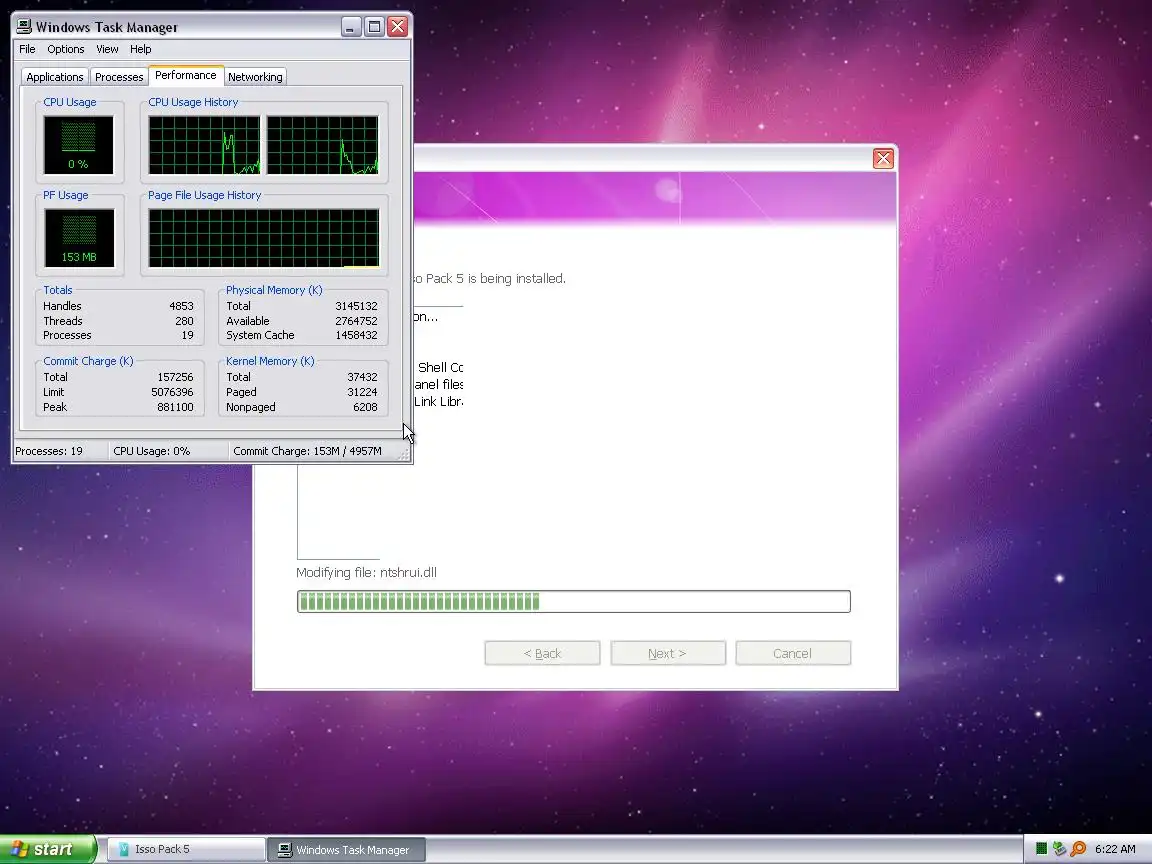Select Kernel Memory Paged 31224
The width and height of the screenshot is (1152, 864).
(362, 392)
